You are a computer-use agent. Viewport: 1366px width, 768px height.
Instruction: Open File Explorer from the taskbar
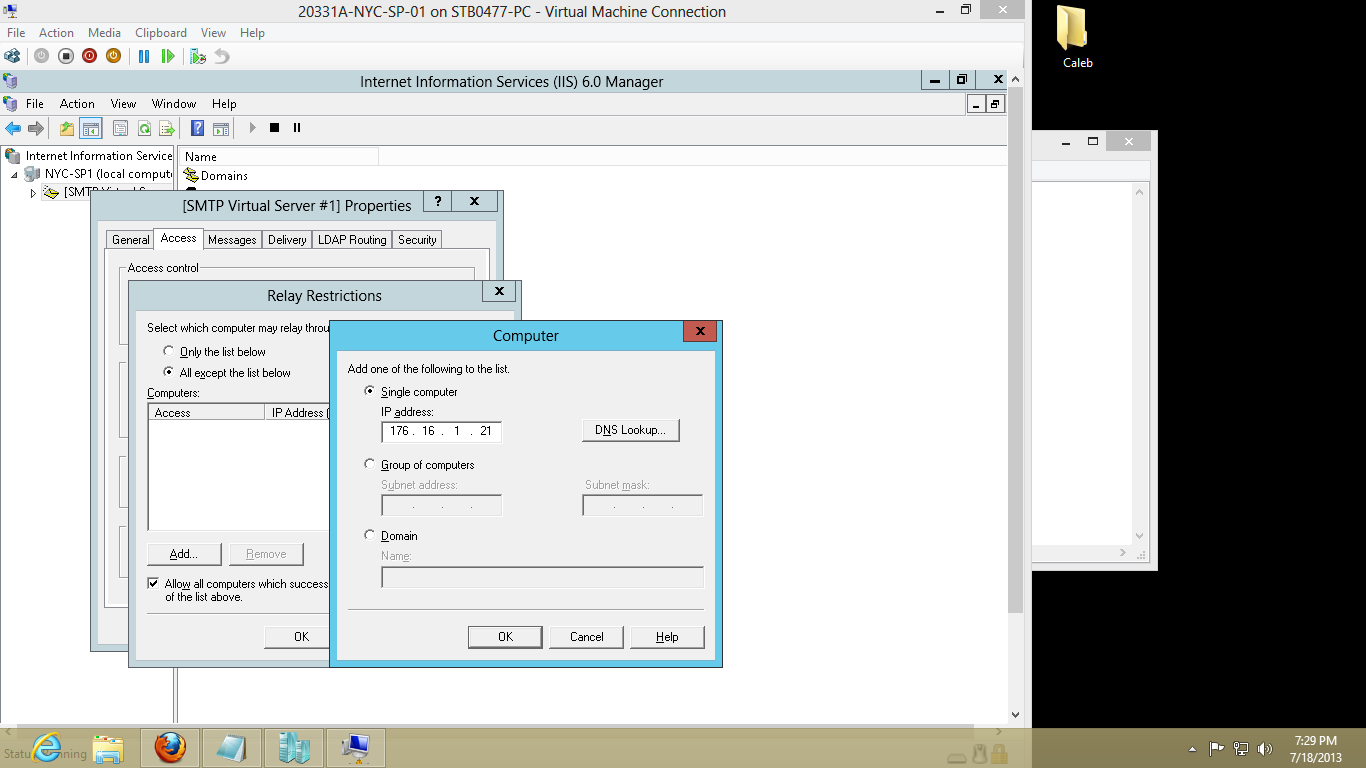tap(108, 747)
